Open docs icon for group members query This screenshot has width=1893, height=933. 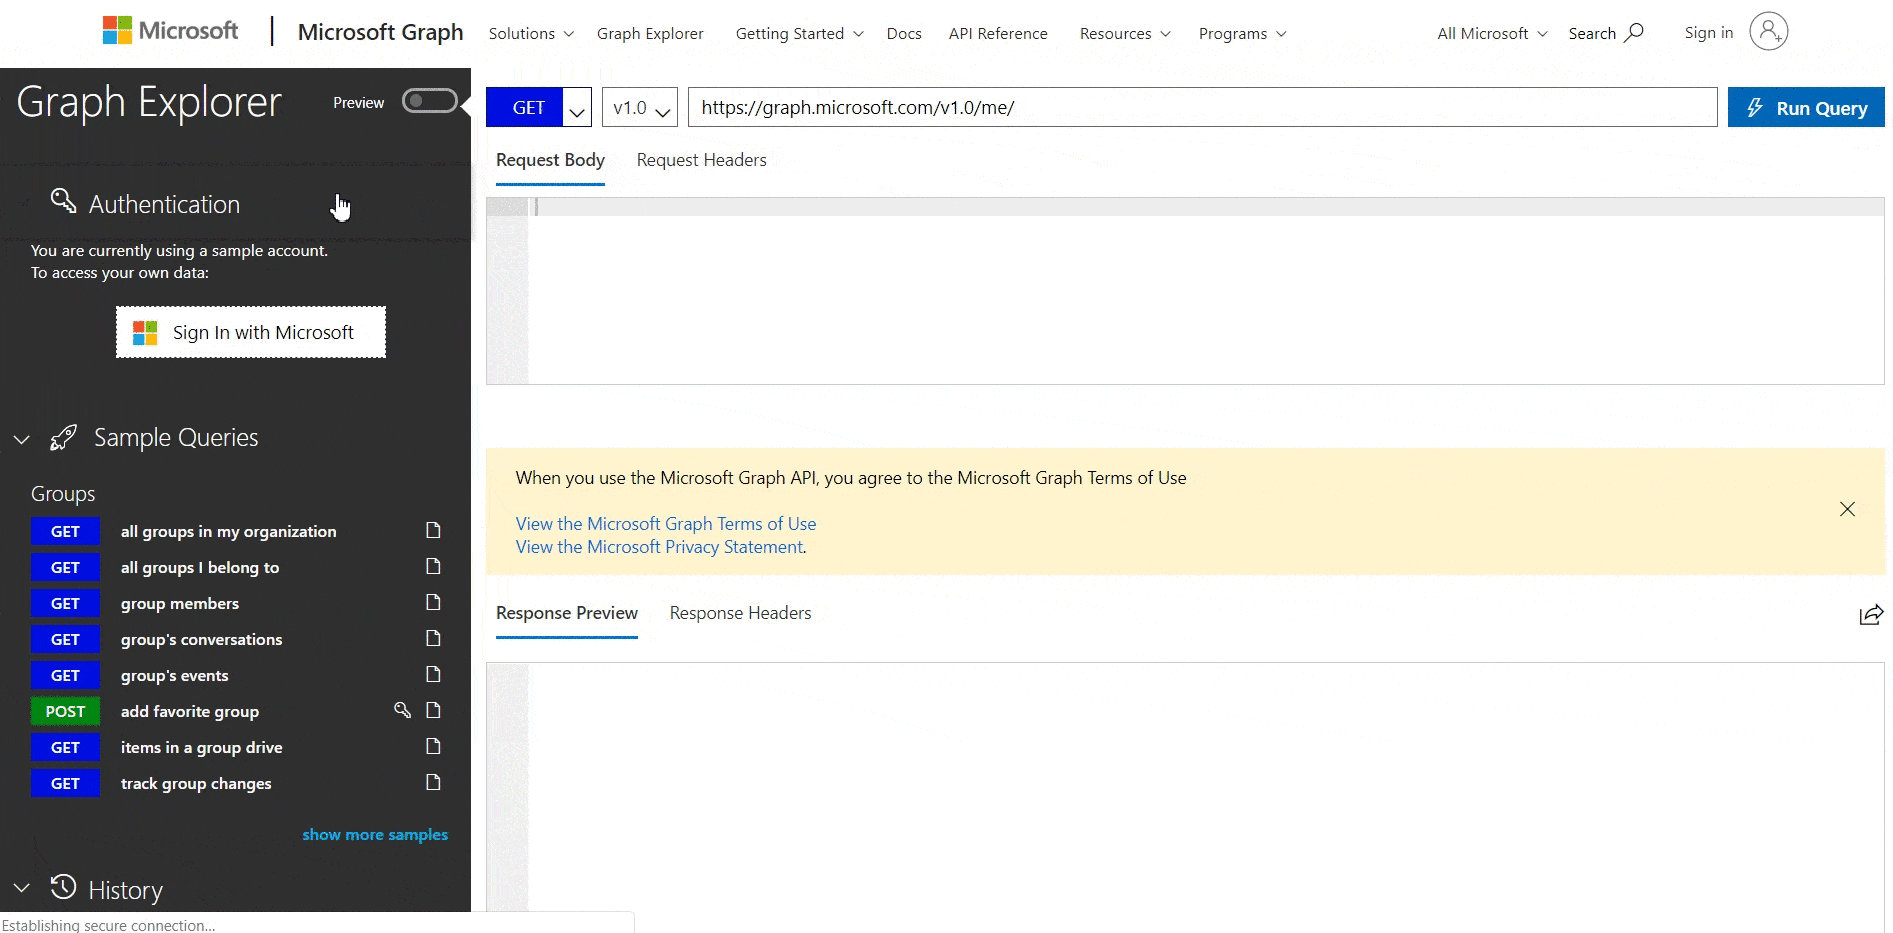coord(433,602)
